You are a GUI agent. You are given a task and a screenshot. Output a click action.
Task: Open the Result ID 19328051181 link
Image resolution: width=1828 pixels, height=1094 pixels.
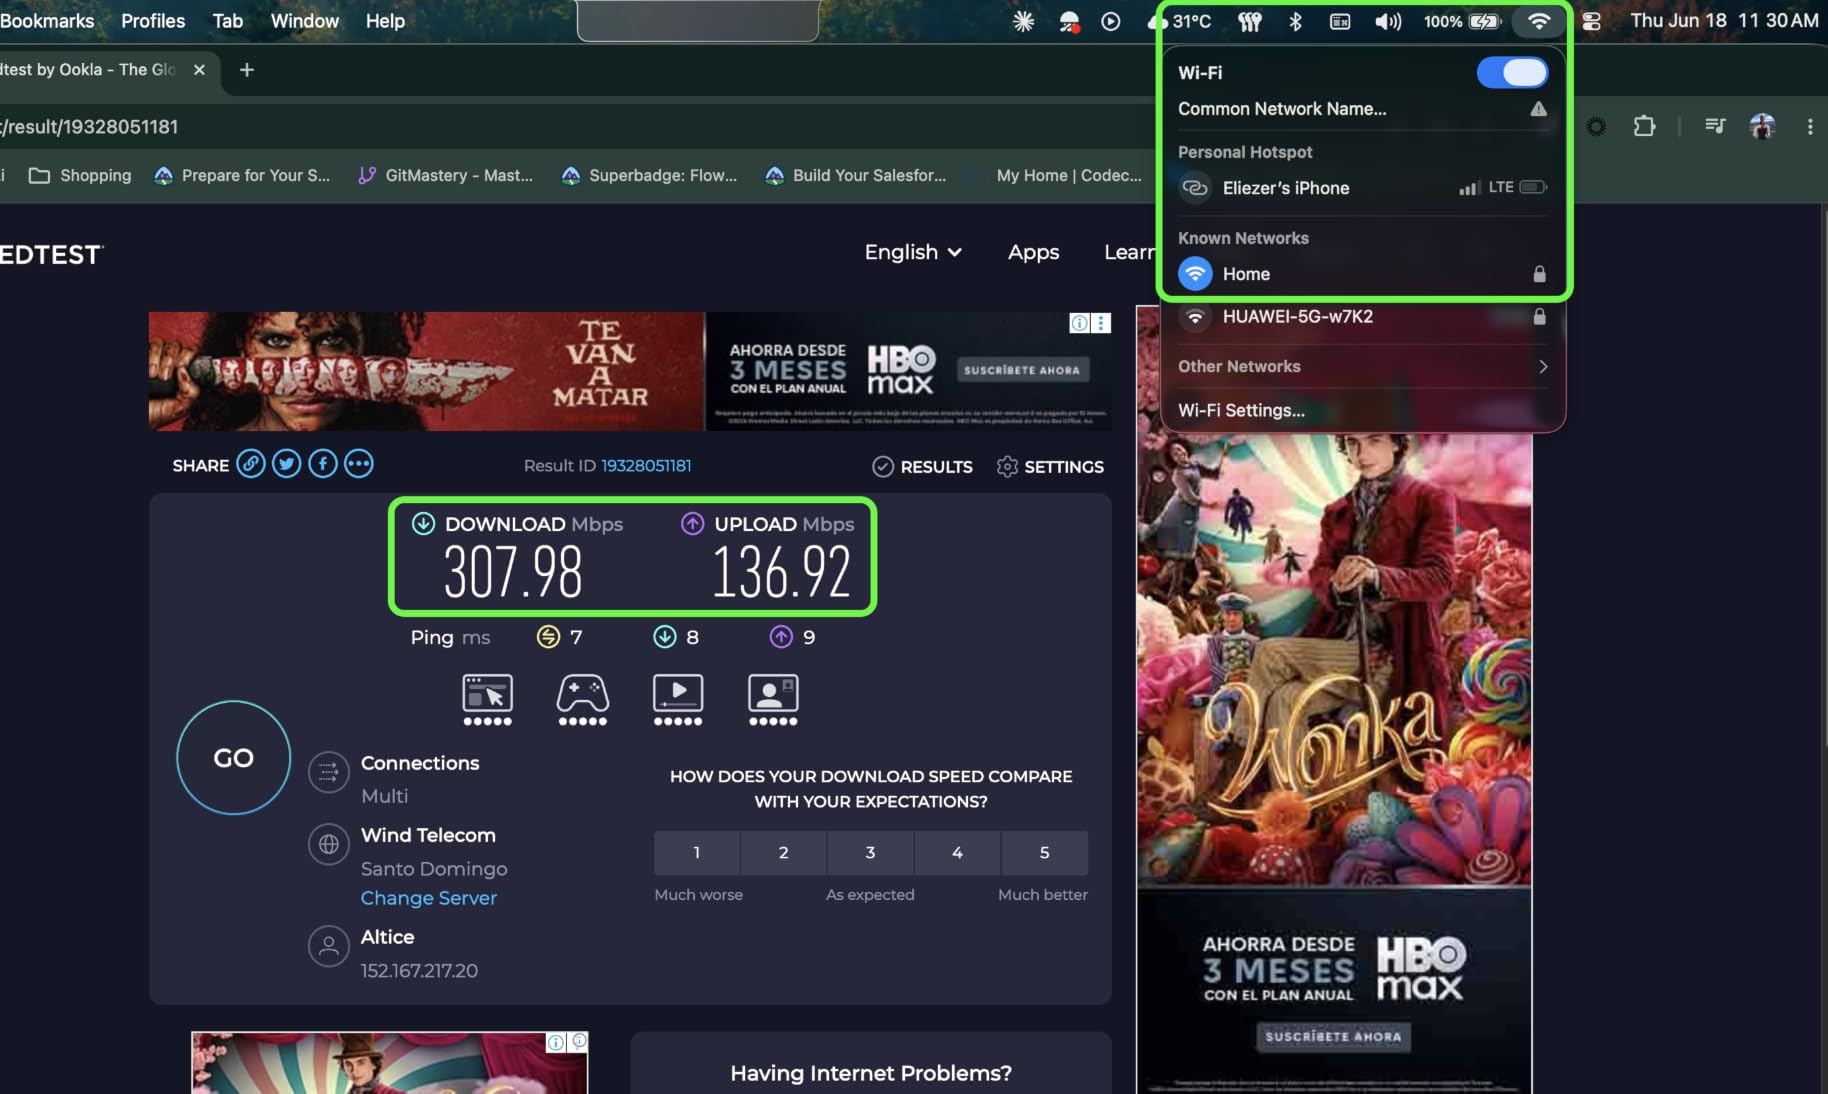coord(646,466)
